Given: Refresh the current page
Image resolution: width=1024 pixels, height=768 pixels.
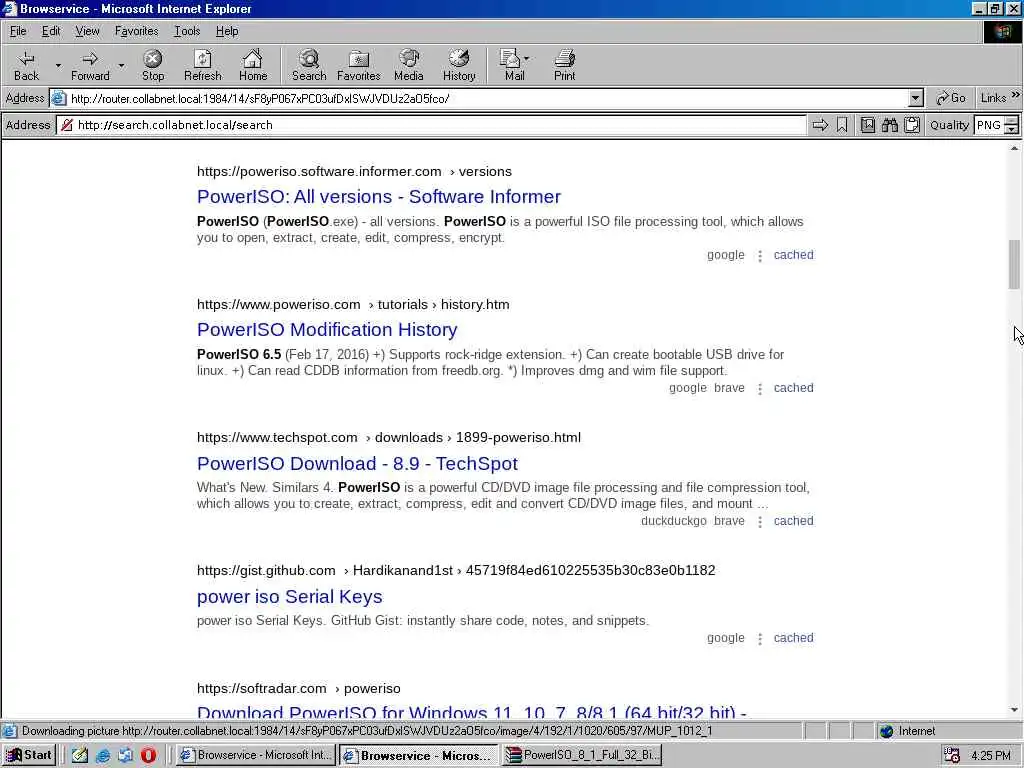Looking at the screenshot, I should tap(202, 65).
